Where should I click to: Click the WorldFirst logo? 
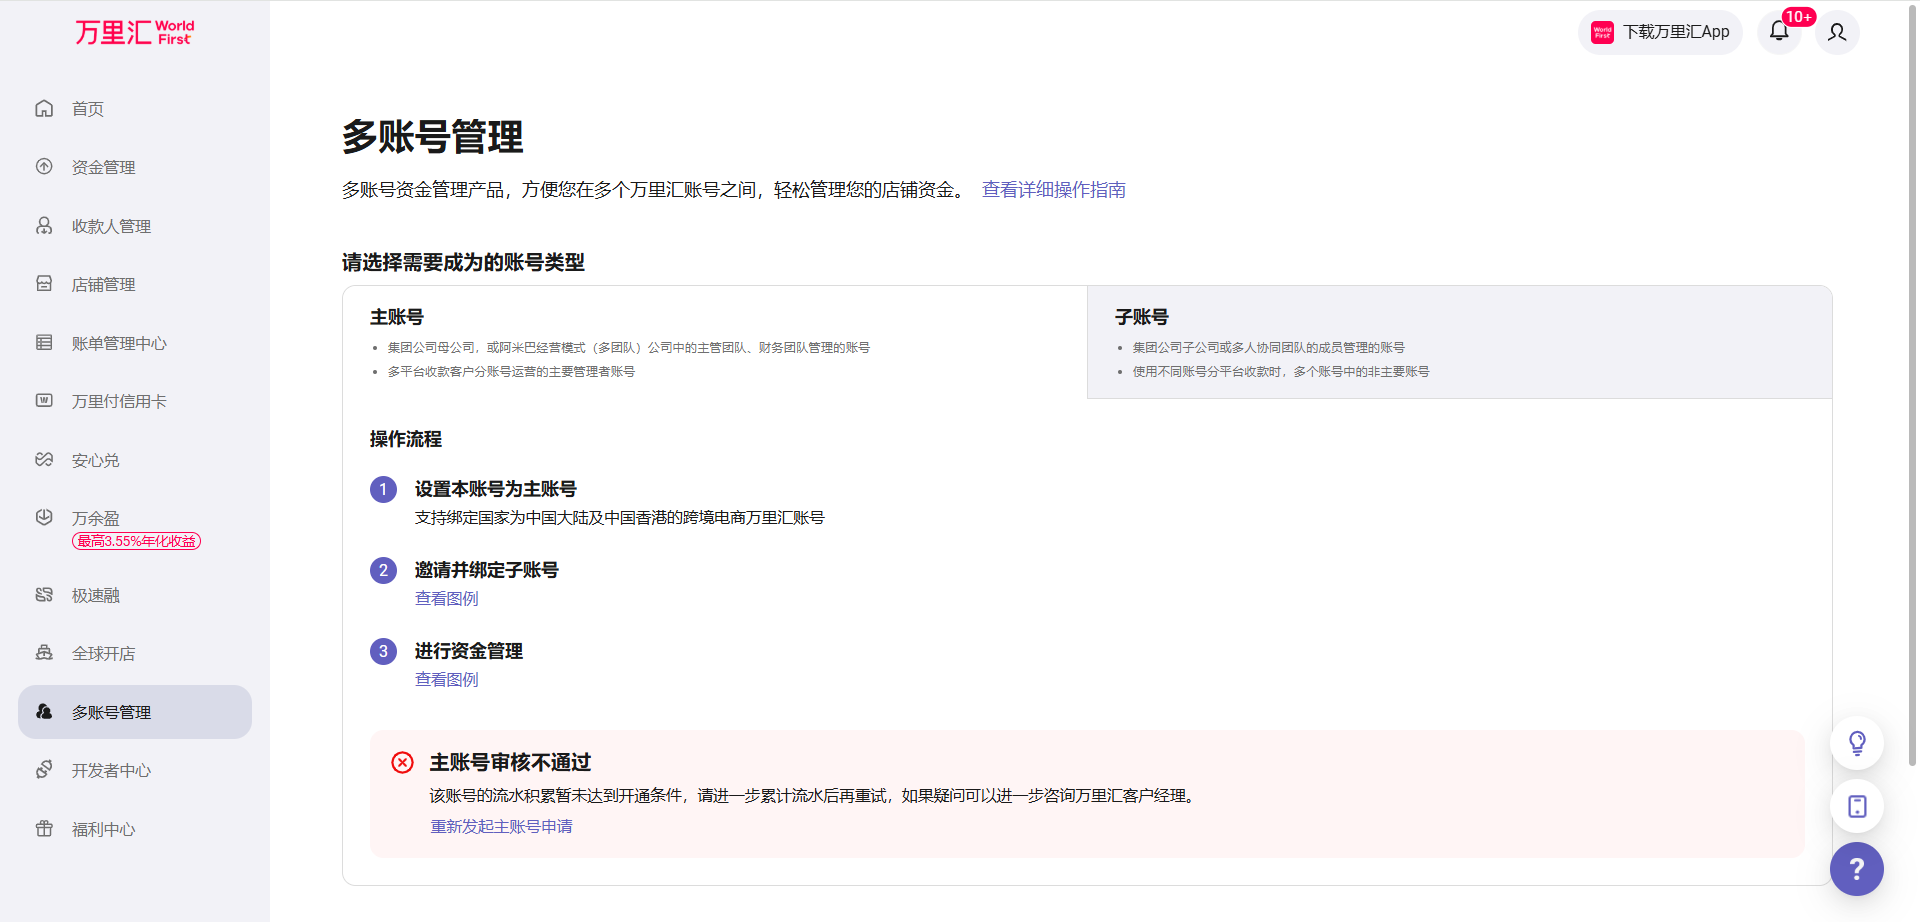[x=134, y=33]
